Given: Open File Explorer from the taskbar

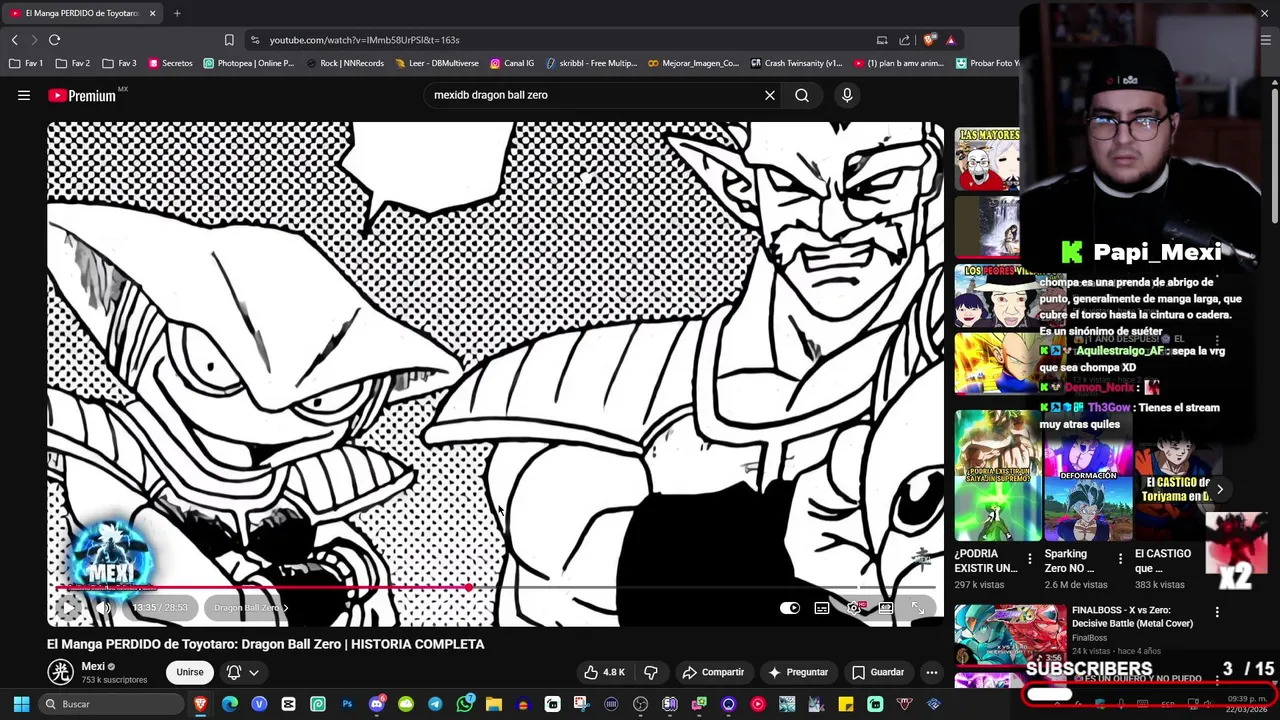Looking at the screenshot, I should (493, 704).
